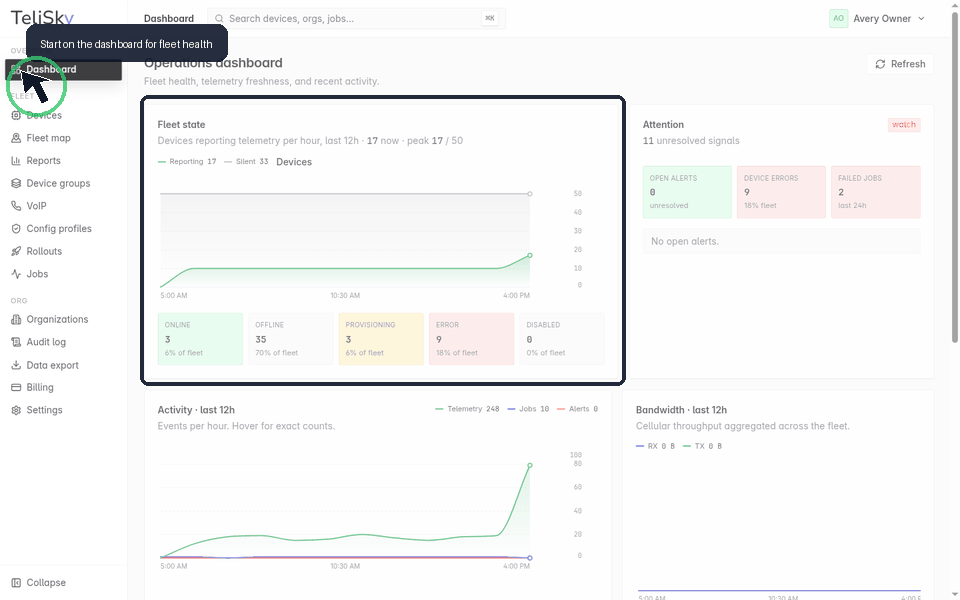Go to Devices in the sidebar
960x600 pixels.
(x=64, y=115)
